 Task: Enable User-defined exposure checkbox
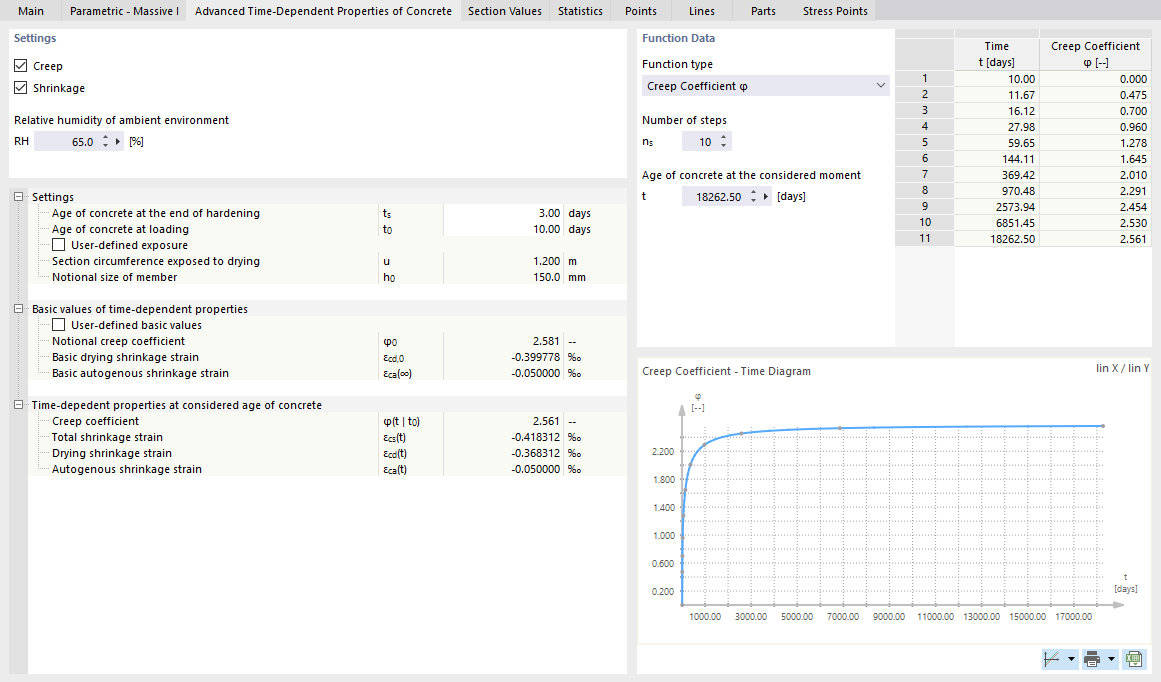pos(58,245)
